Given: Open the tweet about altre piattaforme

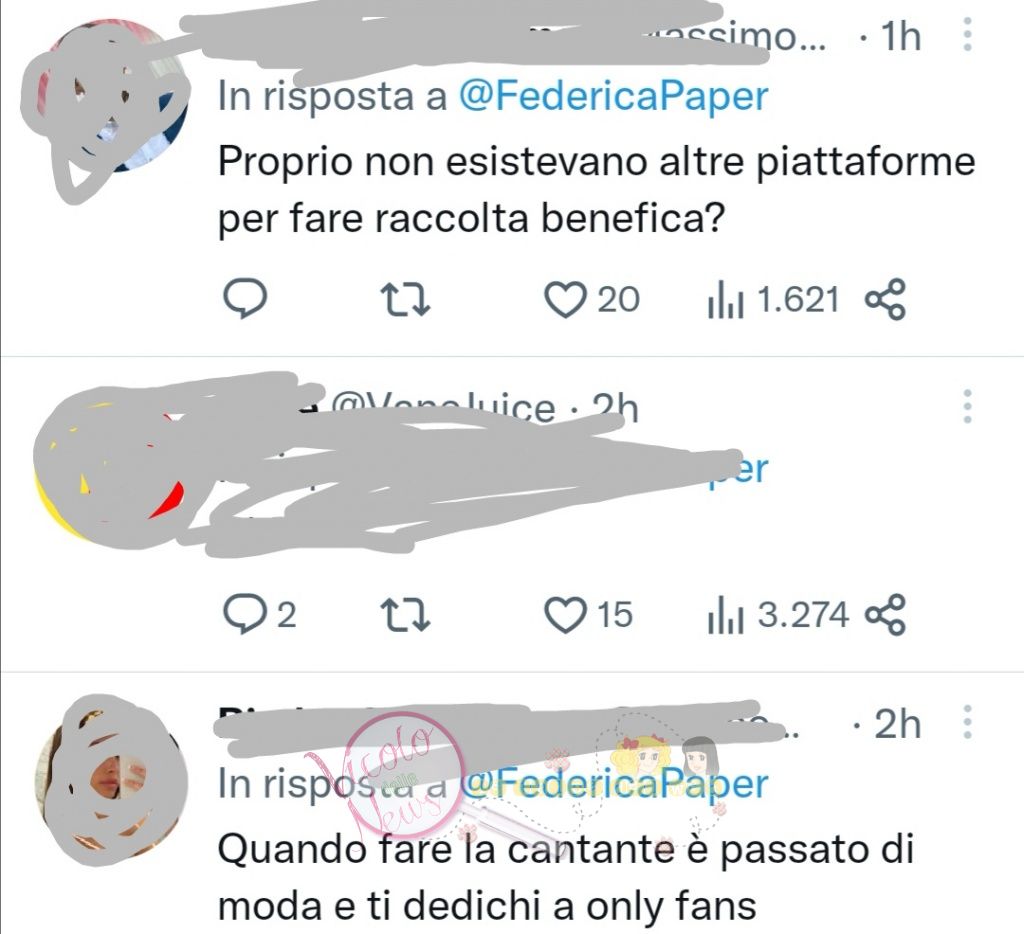Looking at the screenshot, I should pos(596,189).
